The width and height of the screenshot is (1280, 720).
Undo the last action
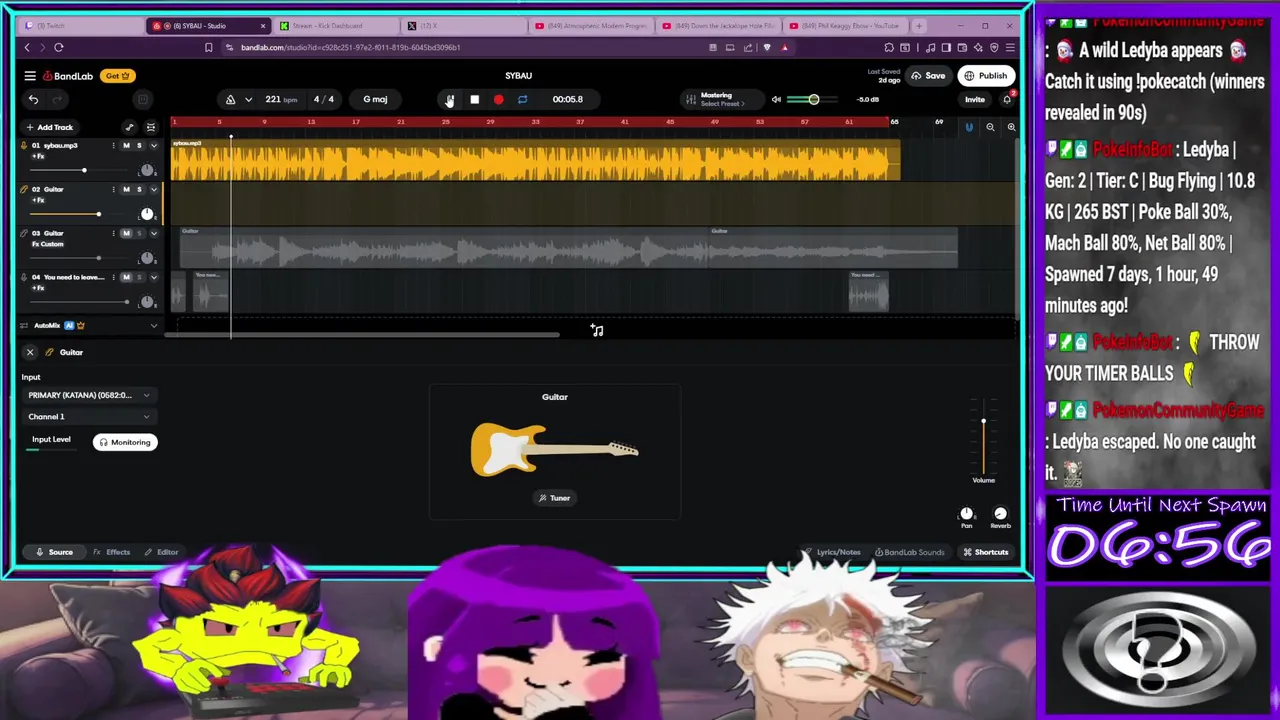point(33,99)
